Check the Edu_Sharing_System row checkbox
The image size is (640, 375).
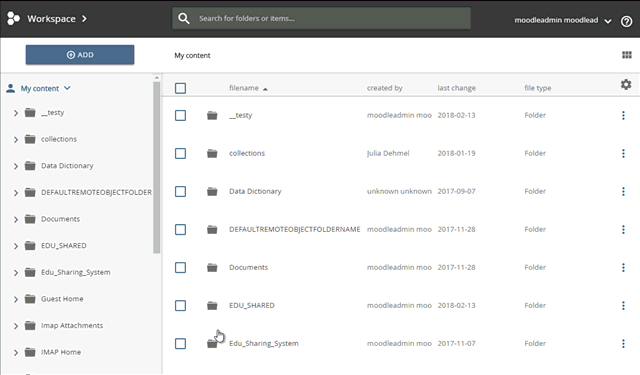180,344
